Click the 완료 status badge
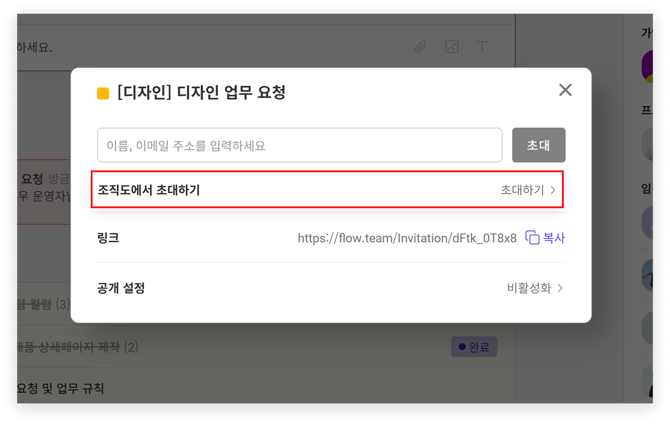670x424 pixels. [472, 347]
